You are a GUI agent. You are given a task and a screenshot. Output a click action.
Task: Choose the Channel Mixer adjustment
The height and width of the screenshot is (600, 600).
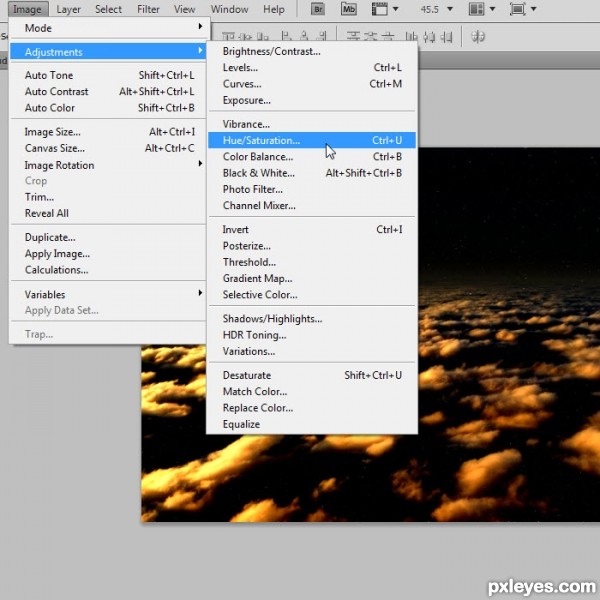coord(311,205)
